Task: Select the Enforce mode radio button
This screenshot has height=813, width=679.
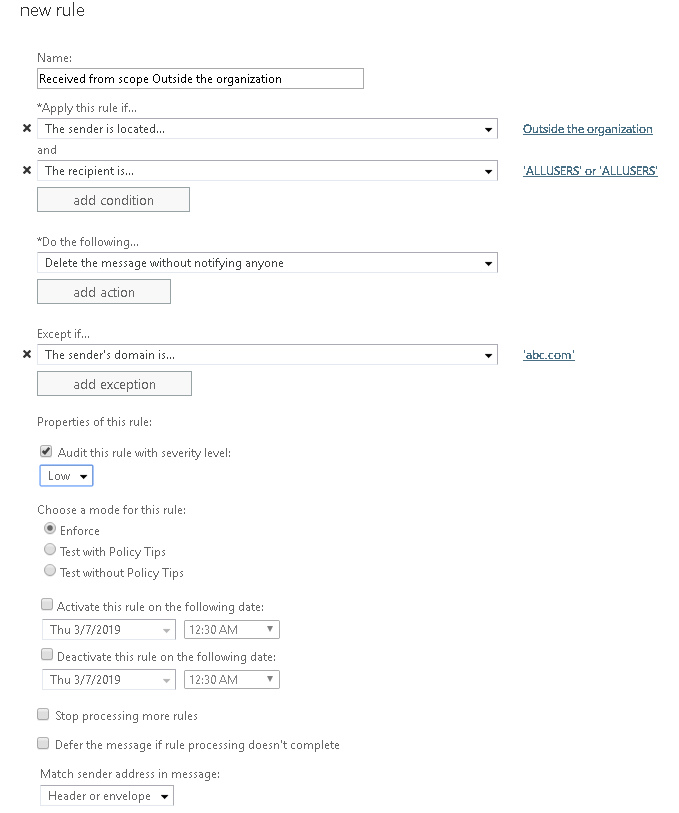Action: (x=50, y=530)
